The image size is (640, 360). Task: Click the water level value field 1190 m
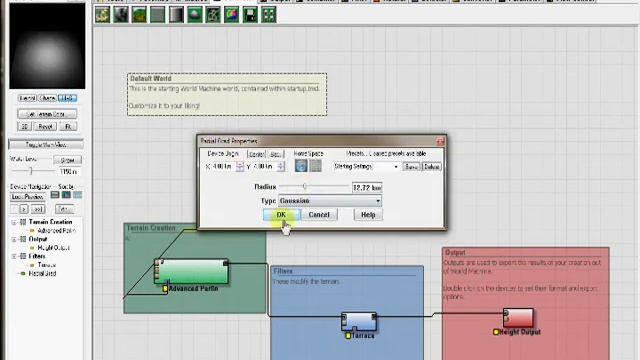click(x=69, y=172)
